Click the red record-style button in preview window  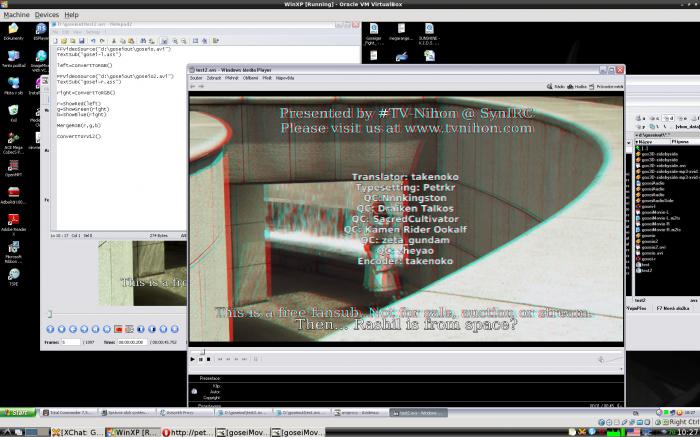click(x=118, y=329)
